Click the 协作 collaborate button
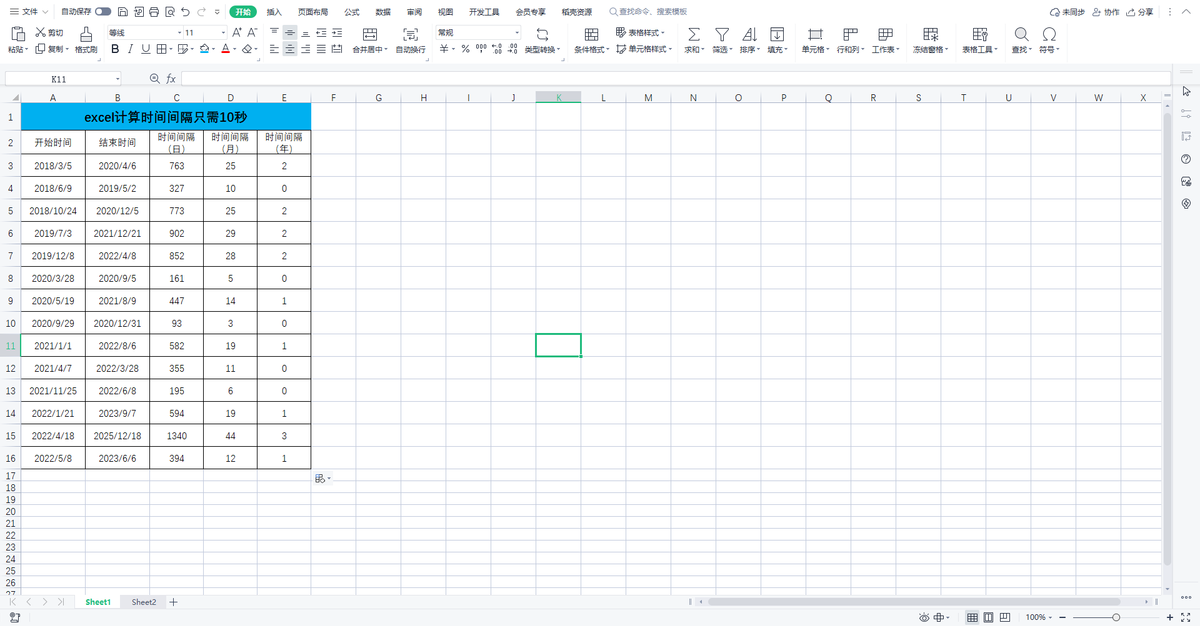1200x626 pixels. point(1105,12)
